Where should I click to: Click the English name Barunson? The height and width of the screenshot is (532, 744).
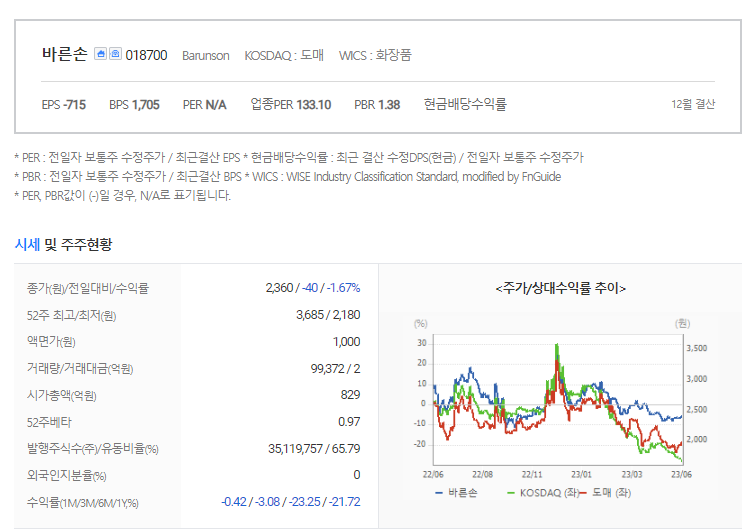(x=205, y=56)
